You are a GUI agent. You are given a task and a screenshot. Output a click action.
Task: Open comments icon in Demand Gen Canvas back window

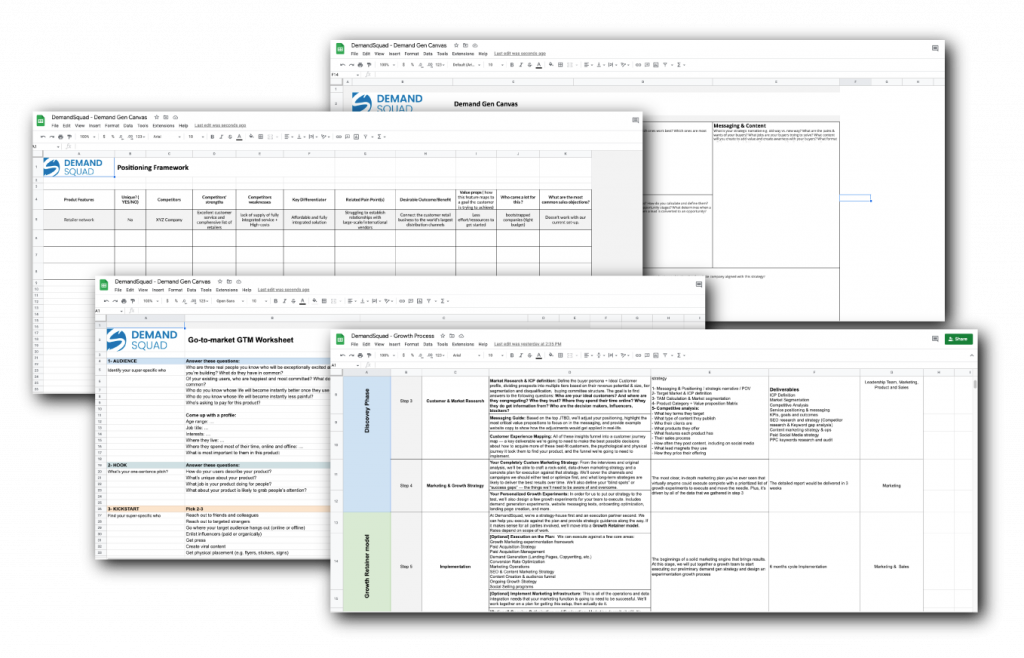[935, 48]
